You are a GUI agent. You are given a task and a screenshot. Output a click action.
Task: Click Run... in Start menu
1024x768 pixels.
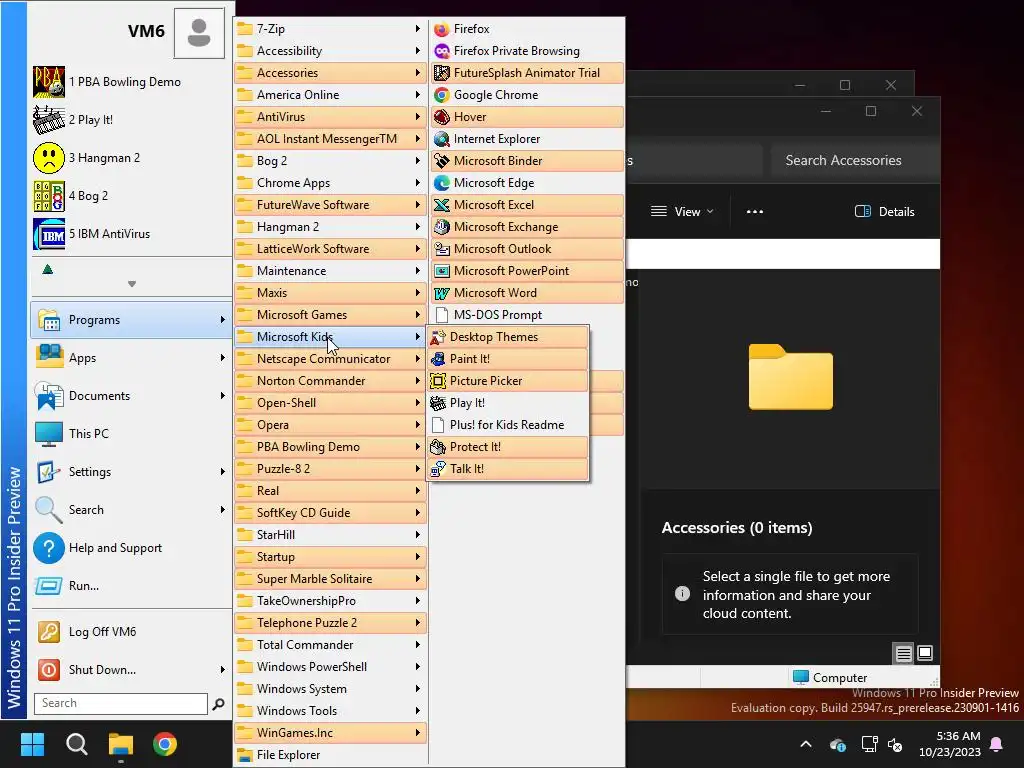(x=131, y=586)
